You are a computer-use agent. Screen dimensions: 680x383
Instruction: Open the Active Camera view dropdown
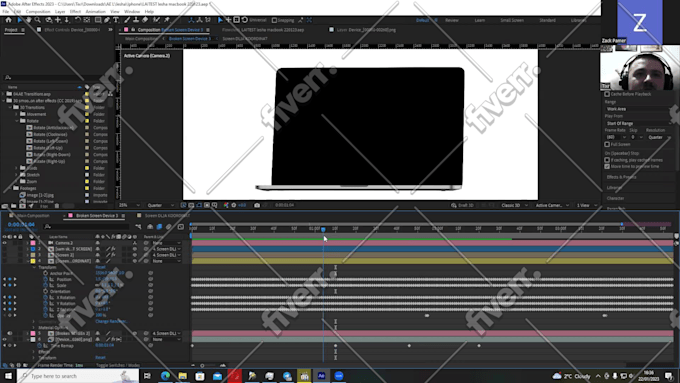(x=552, y=205)
